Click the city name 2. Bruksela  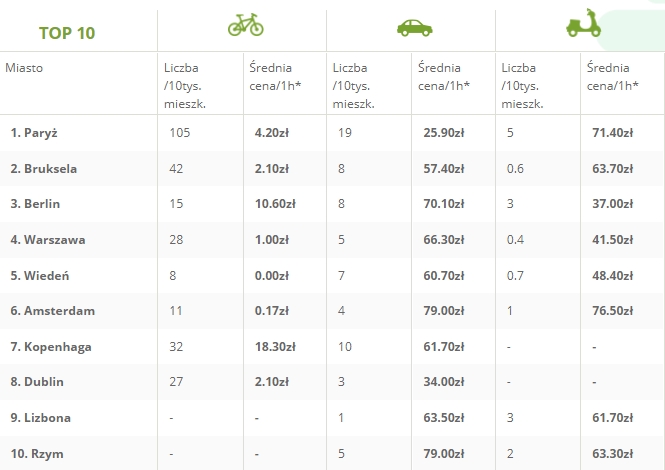coord(43,168)
